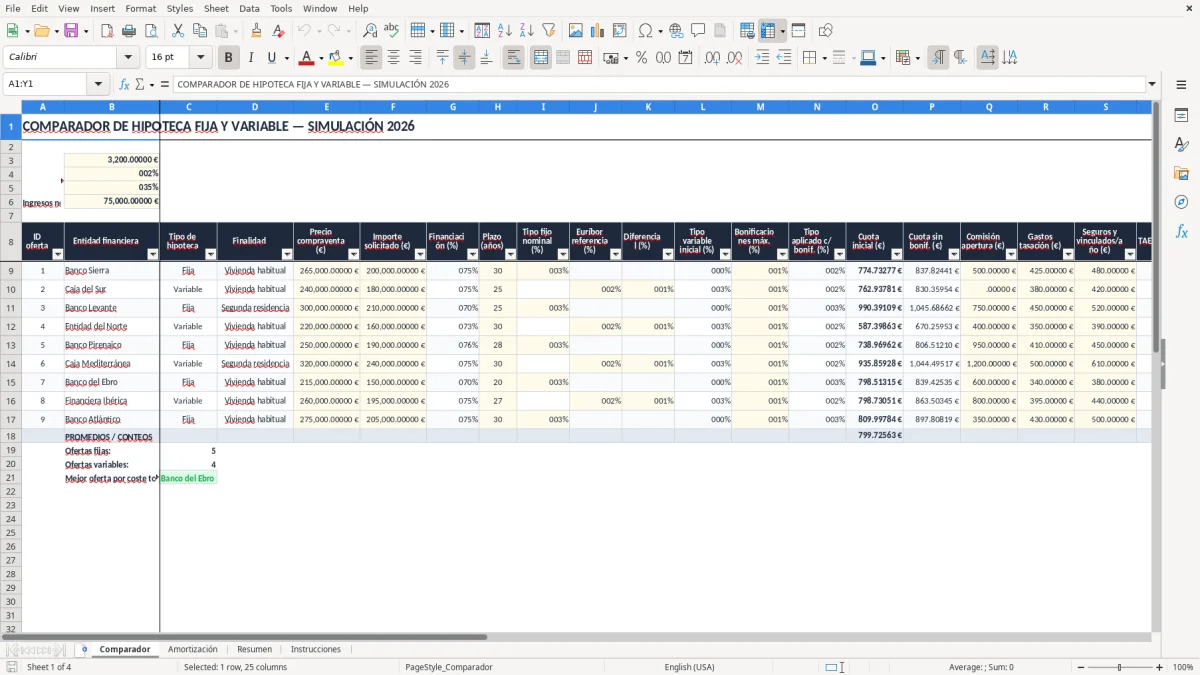The height and width of the screenshot is (675, 1200).
Task: Switch to Resumen sheet tab
Action: tap(254, 649)
